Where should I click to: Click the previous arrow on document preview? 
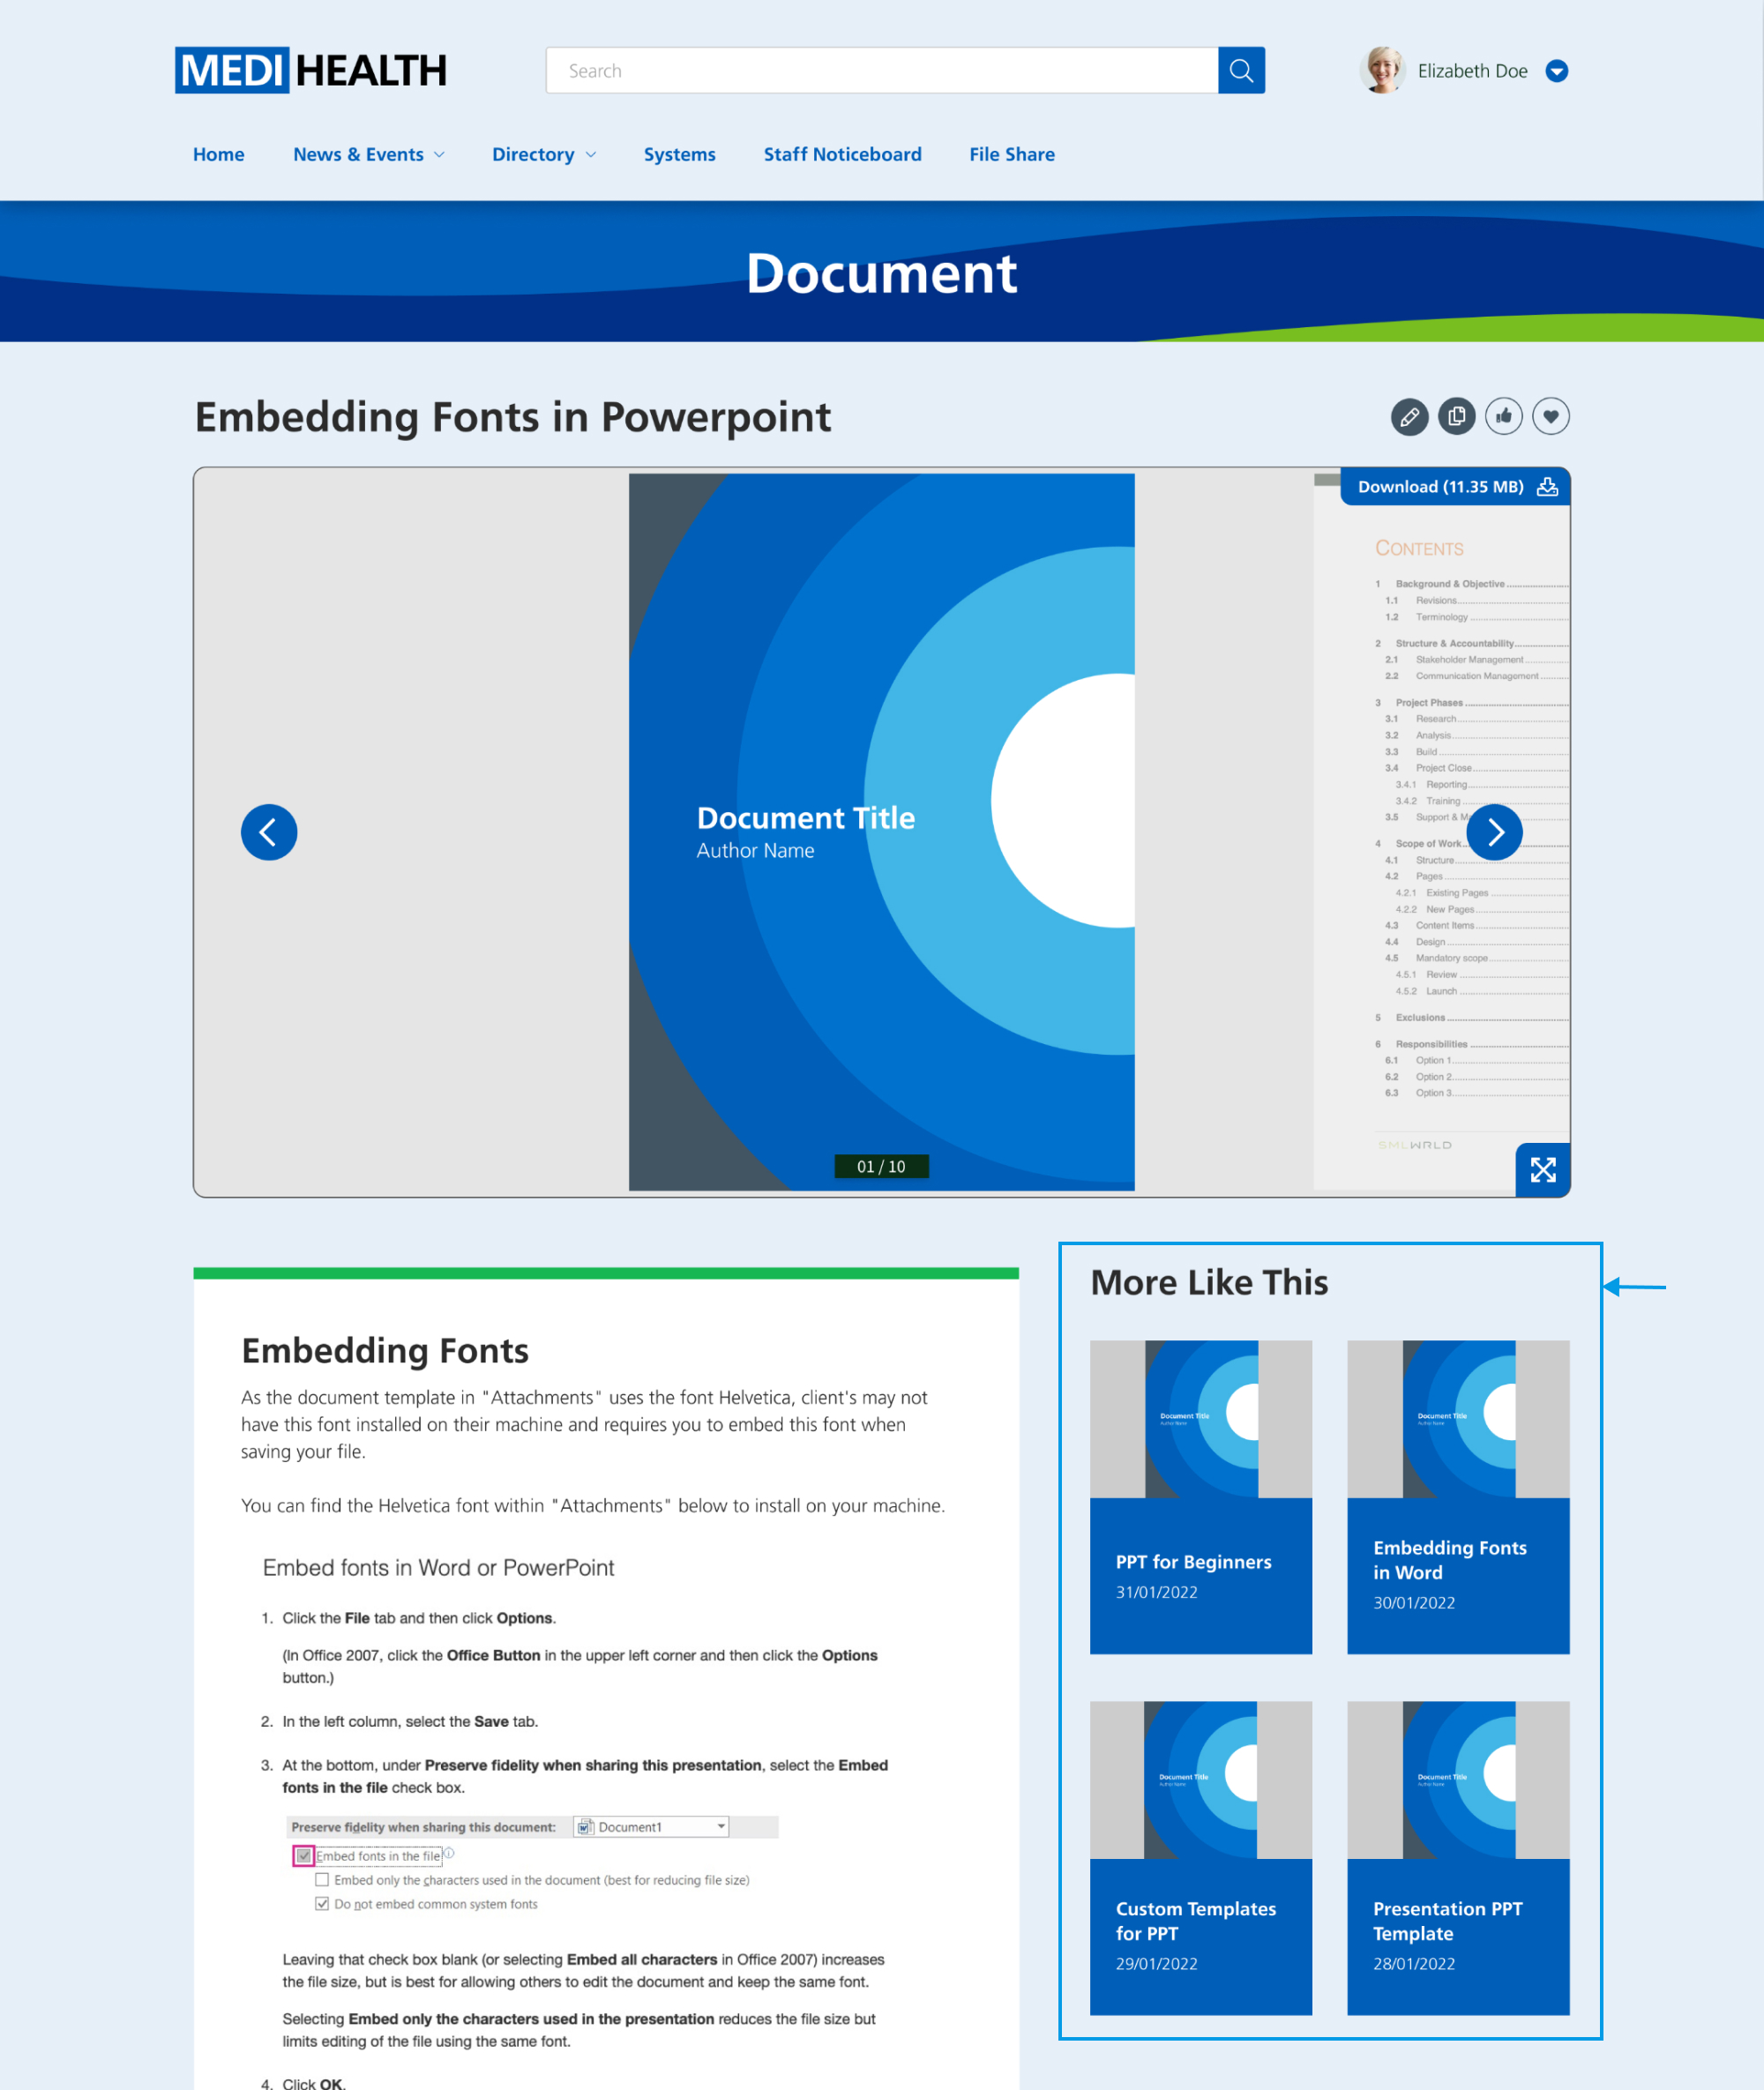click(270, 831)
